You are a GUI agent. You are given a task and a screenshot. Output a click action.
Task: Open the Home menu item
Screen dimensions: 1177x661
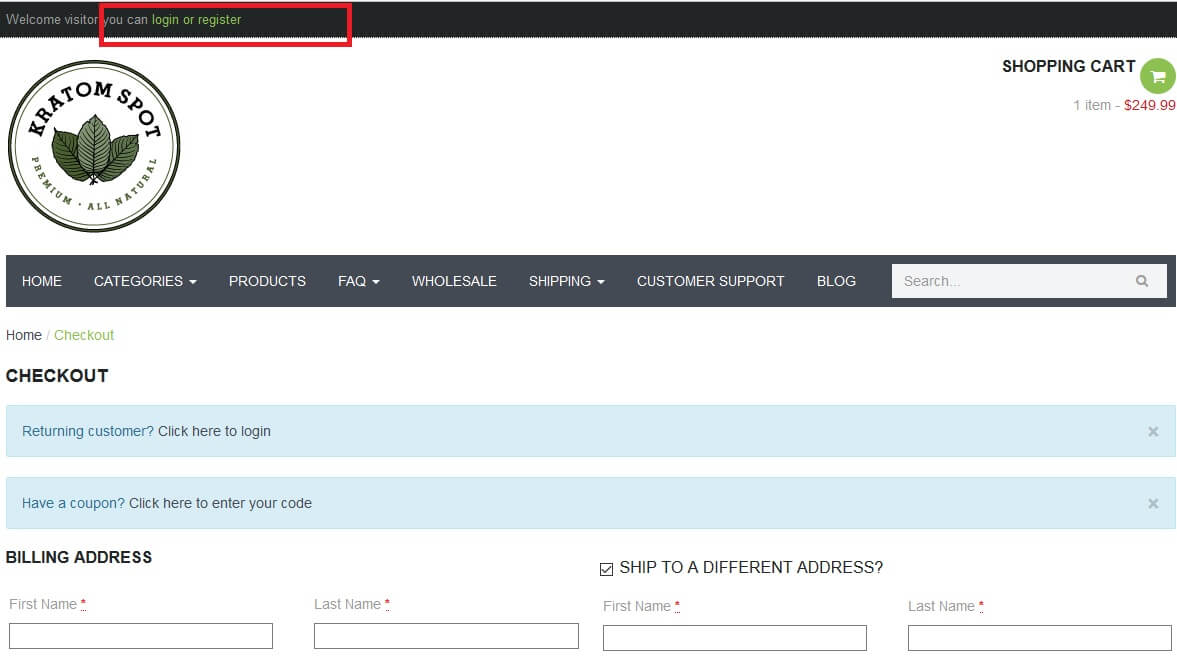pos(42,281)
